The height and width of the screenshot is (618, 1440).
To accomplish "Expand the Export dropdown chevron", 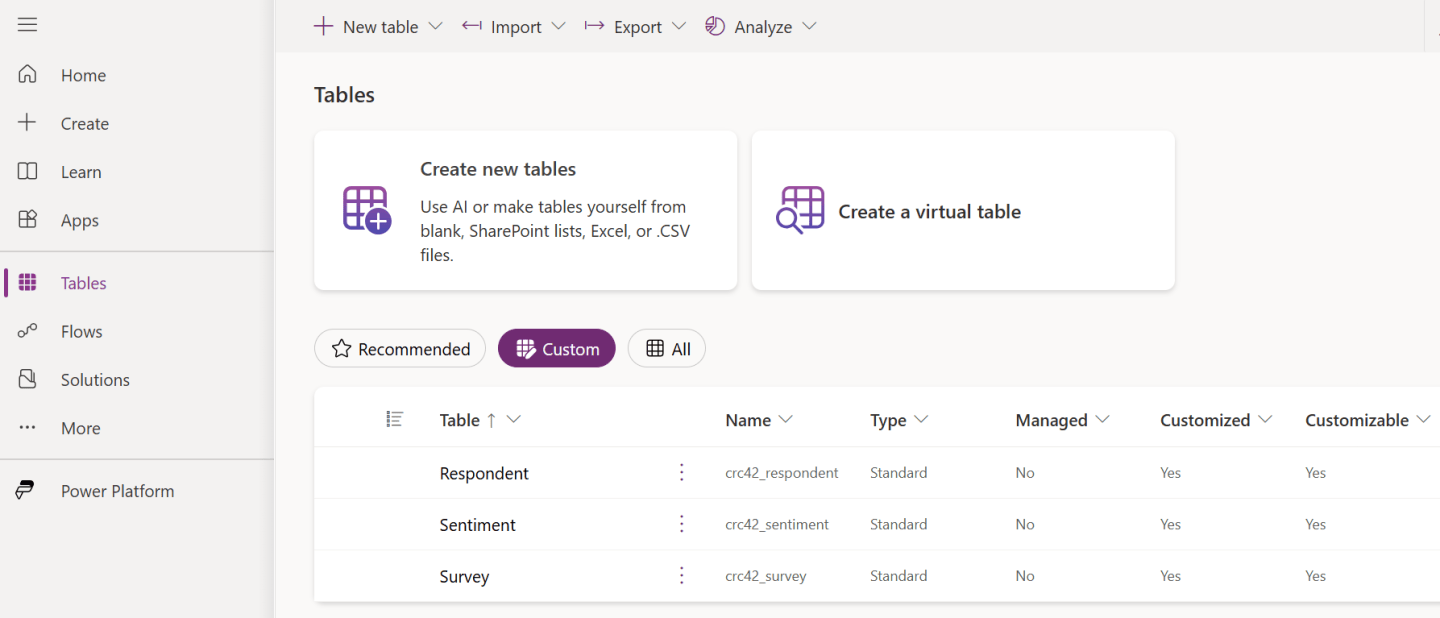I will 679,26.
